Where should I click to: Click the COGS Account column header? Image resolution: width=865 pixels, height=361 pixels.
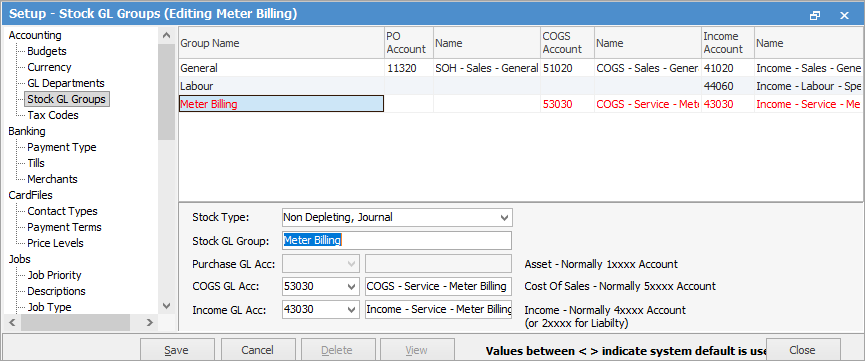click(x=567, y=43)
